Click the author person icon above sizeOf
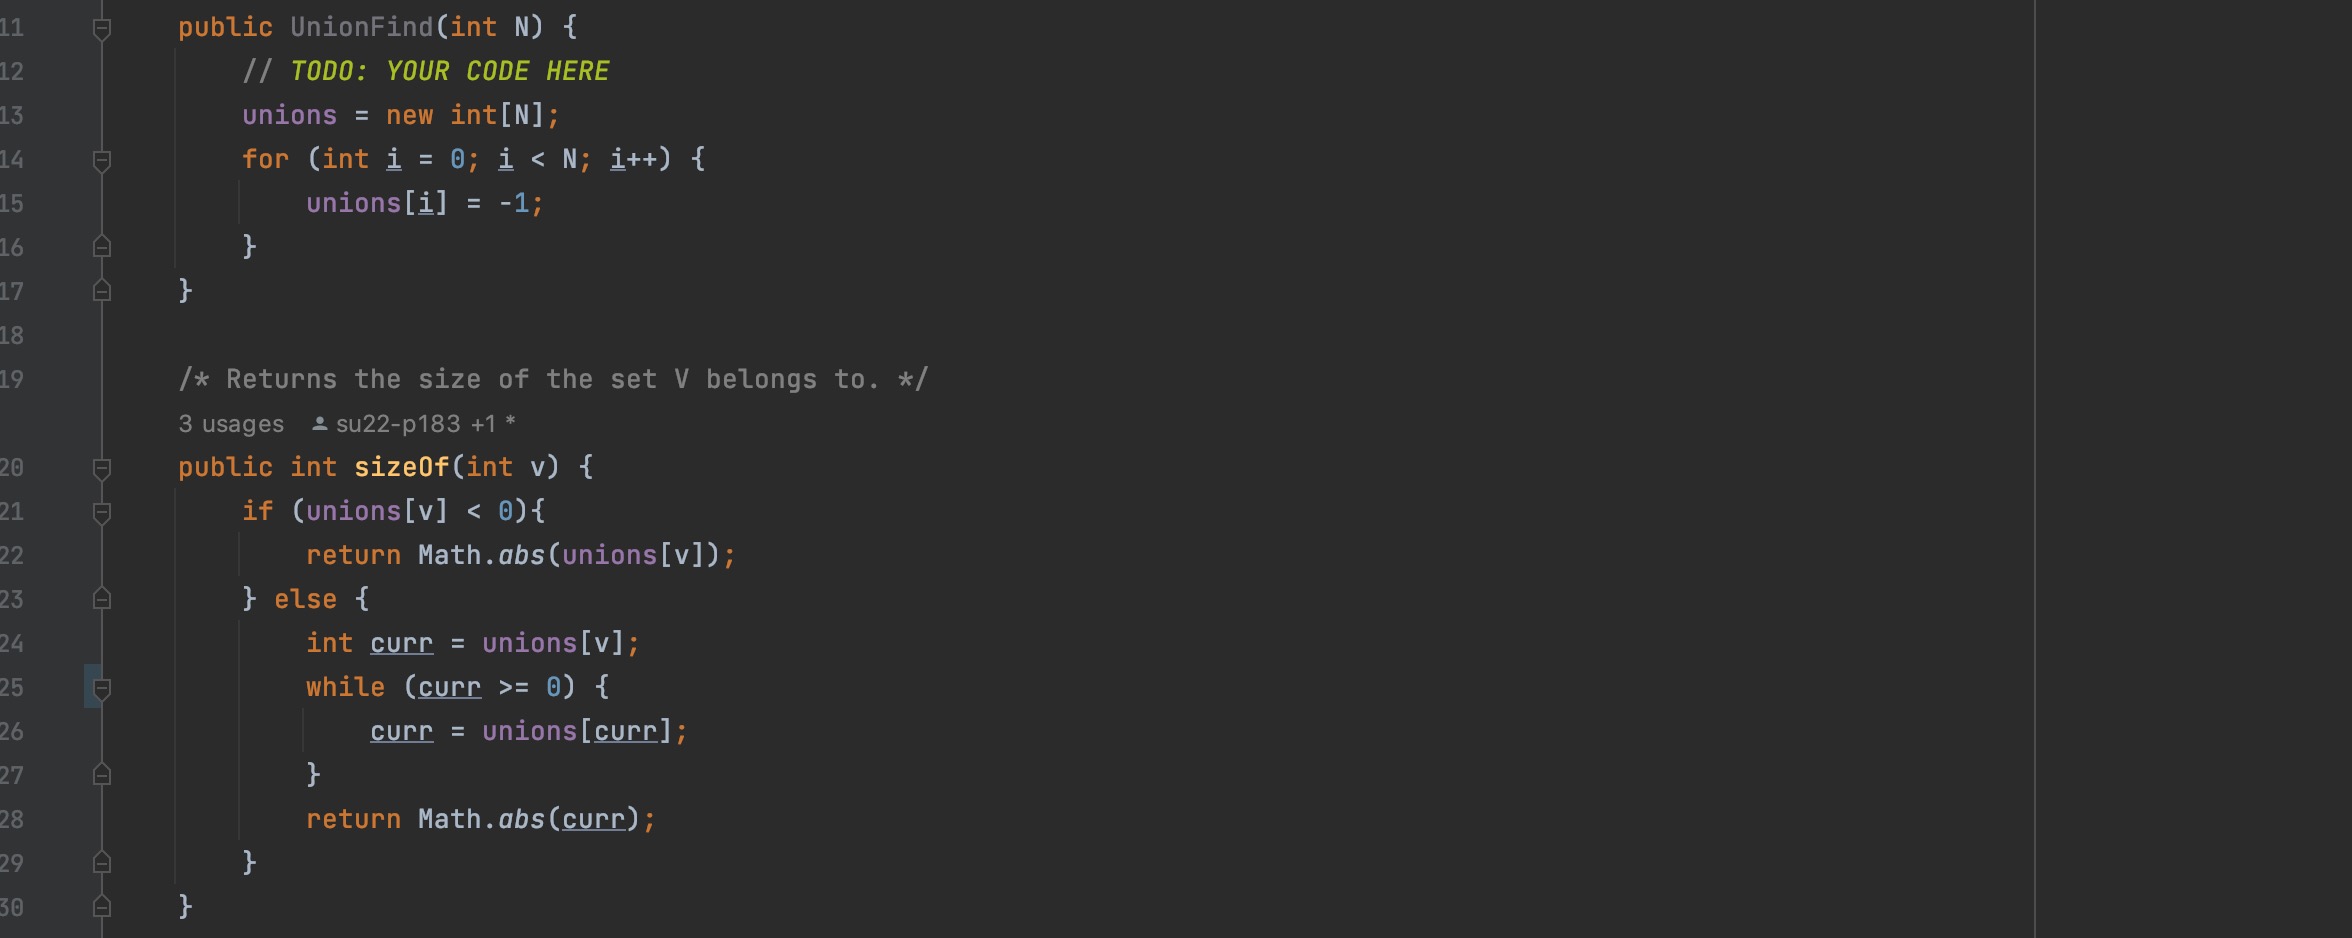The width and height of the screenshot is (2352, 938). point(319,424)
